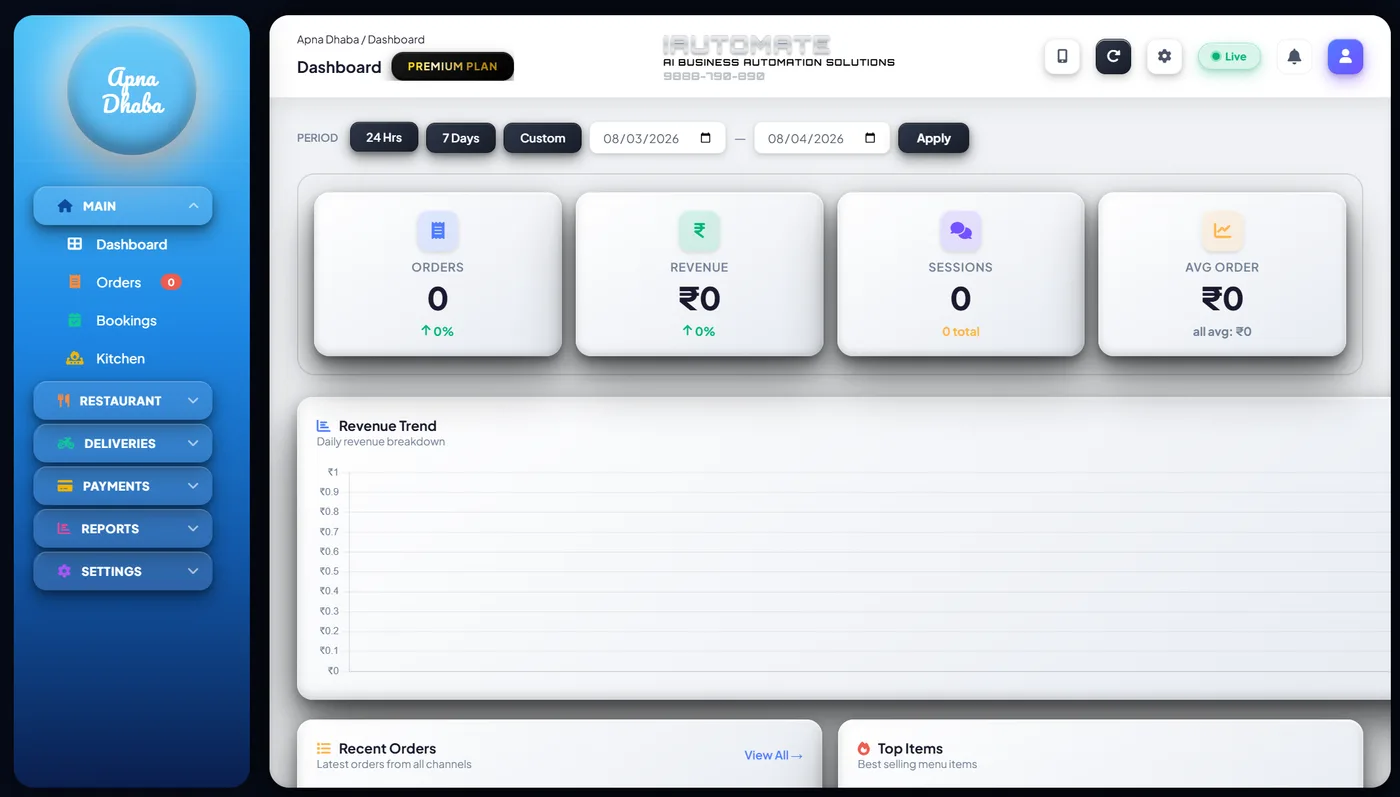
Task: Click 'Daily revenue breakdown' subtitle
Action: (381, 442)
